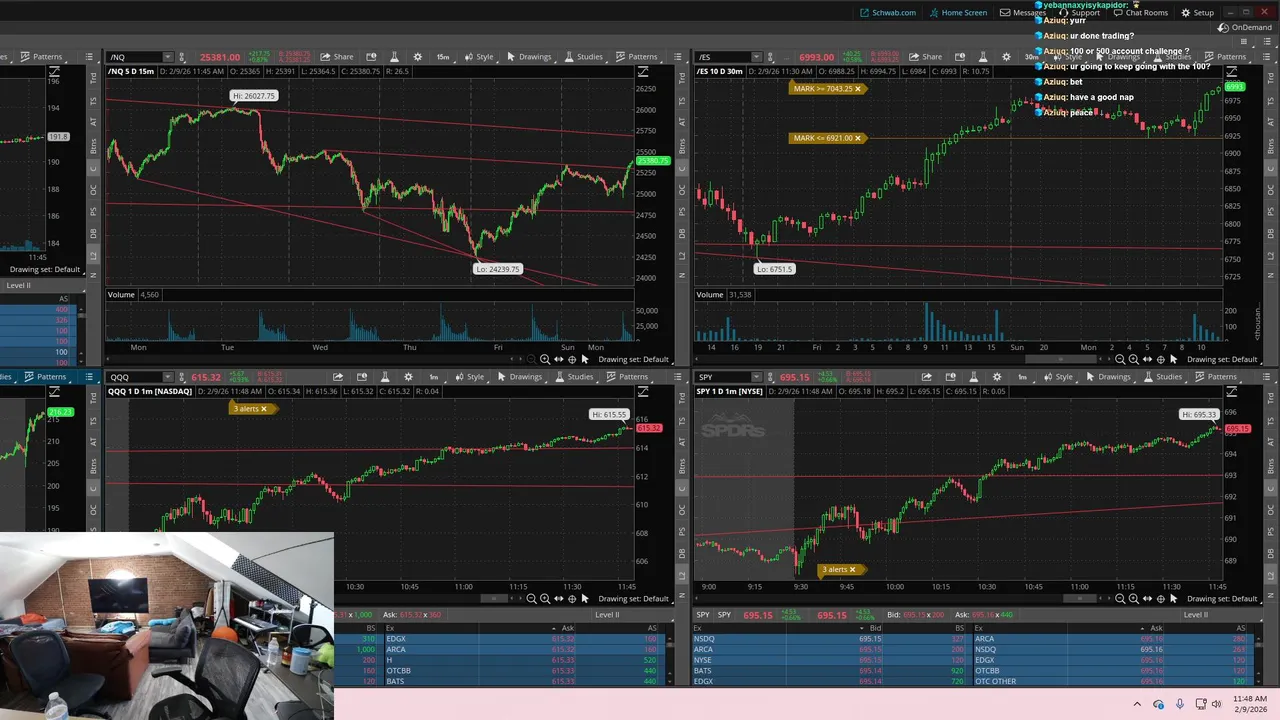Image resolution: width=1280 pixels, height=720 pixels.
Task: Open the Drawings menu in QQQ chart
Action: [519, 377]
